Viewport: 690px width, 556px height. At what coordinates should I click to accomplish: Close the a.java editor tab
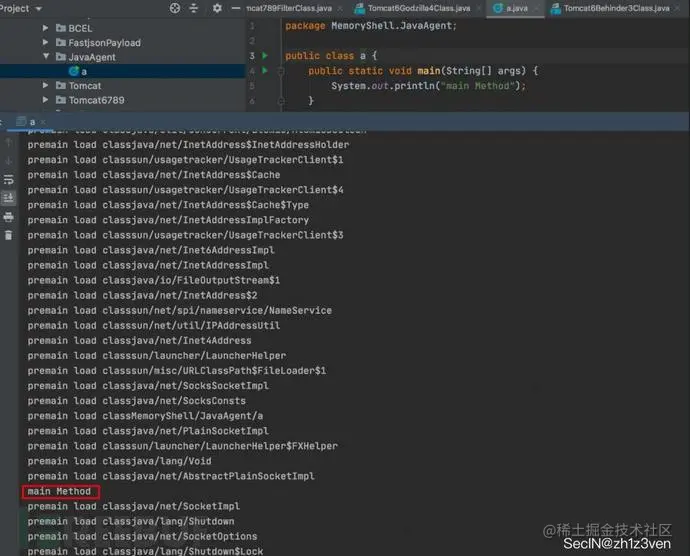tap(536, 8)
